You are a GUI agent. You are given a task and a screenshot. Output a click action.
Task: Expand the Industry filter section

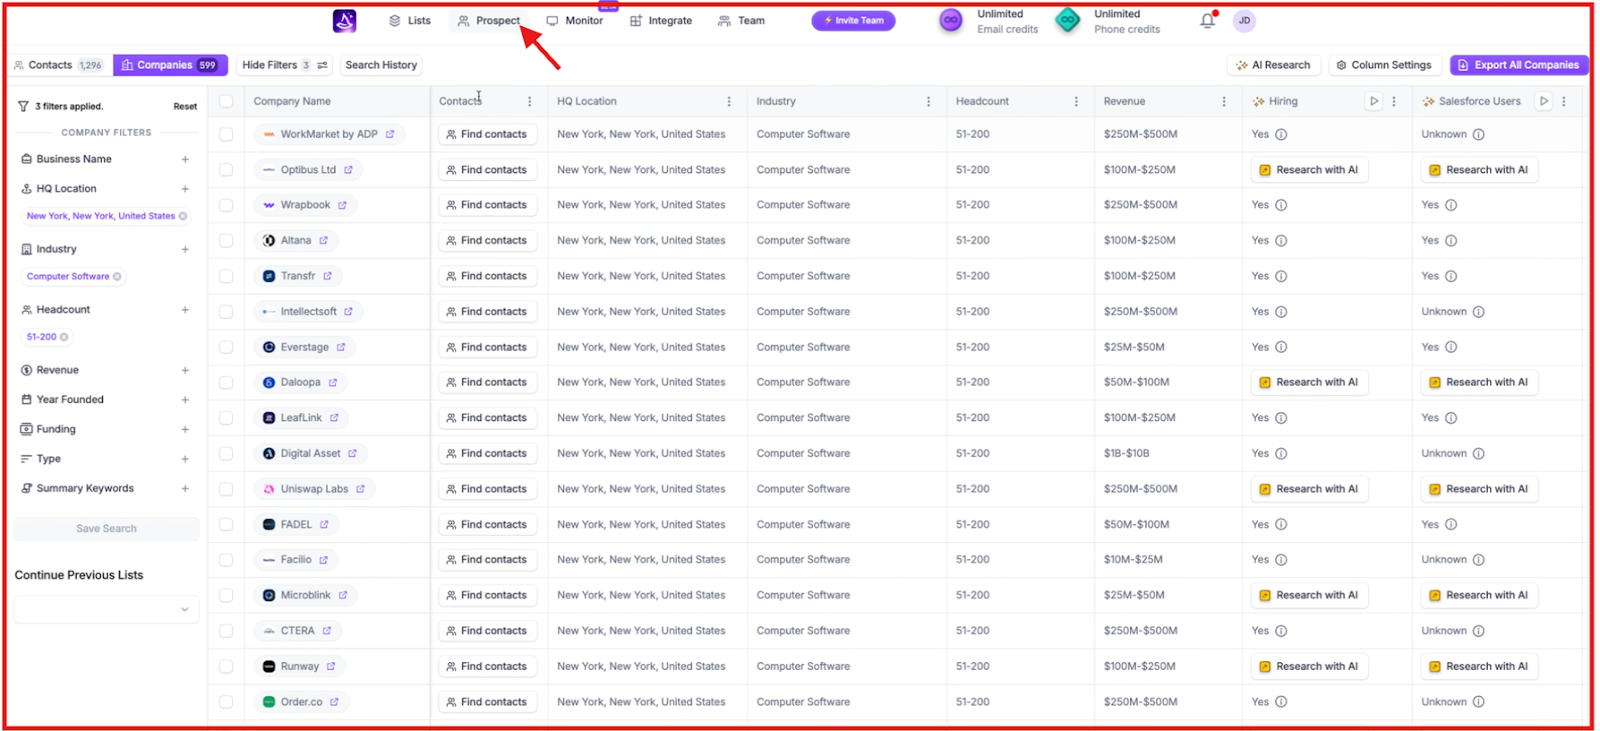[185, 249]
